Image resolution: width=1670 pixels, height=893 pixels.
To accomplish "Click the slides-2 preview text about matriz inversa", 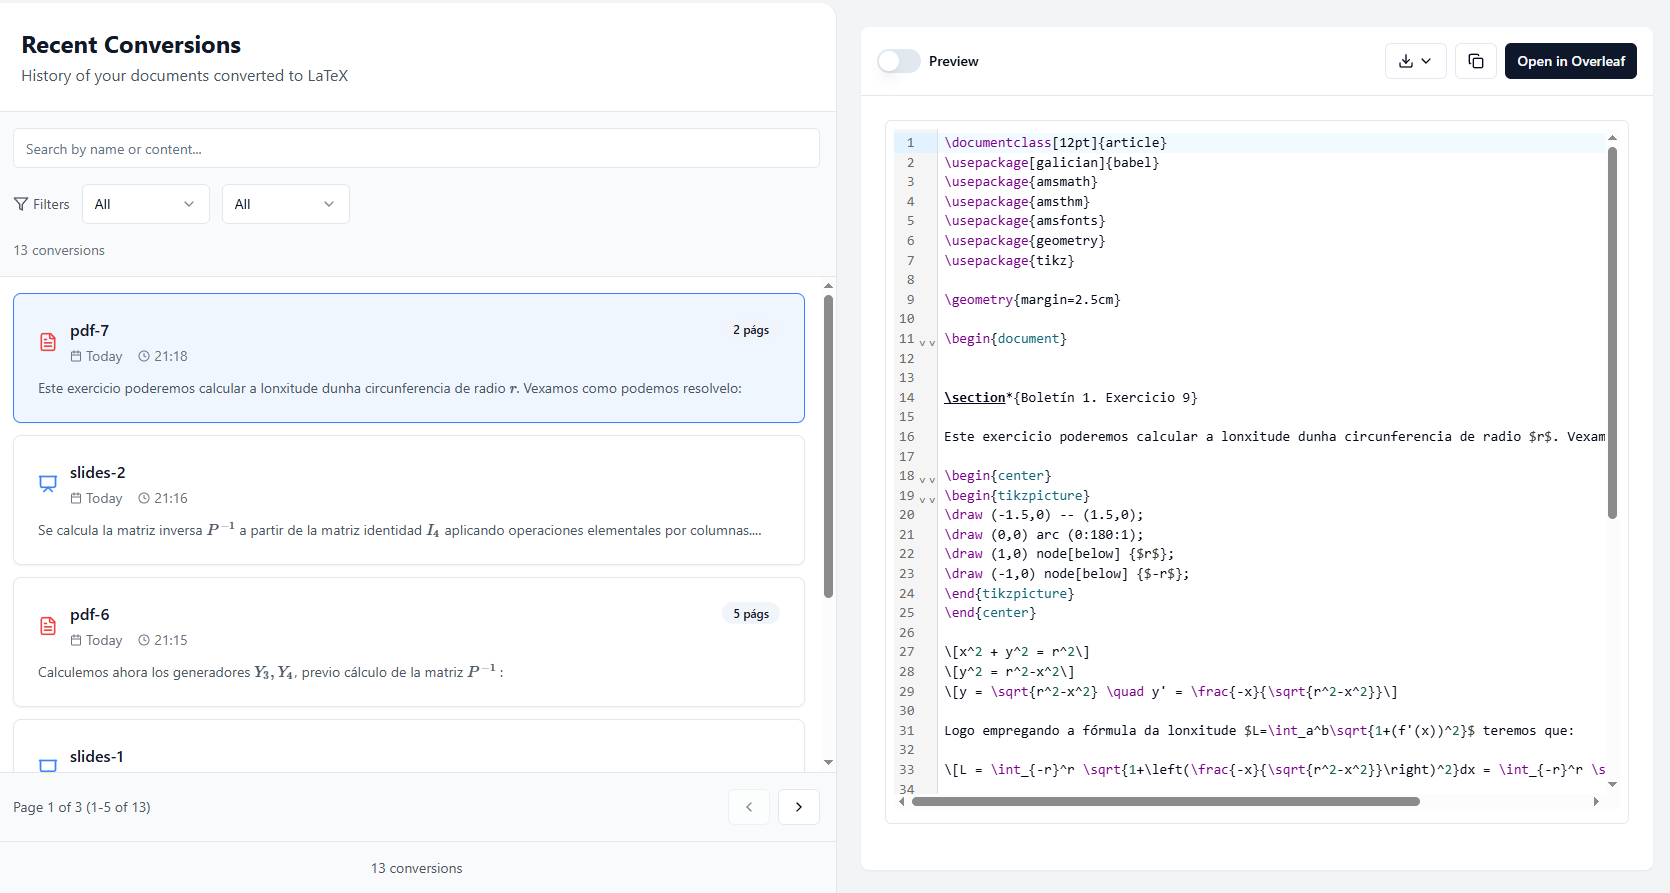I will pos(400,530).
